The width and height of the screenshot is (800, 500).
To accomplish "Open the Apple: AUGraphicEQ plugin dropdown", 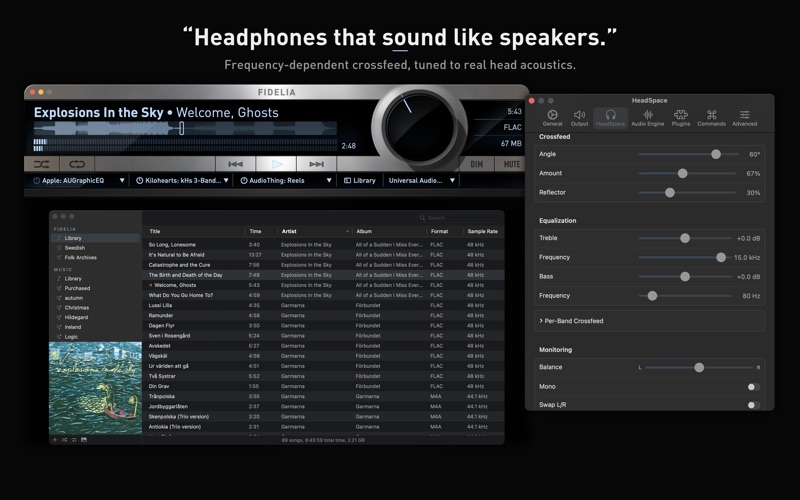I will pyautogui.click(x=122, y=181).
